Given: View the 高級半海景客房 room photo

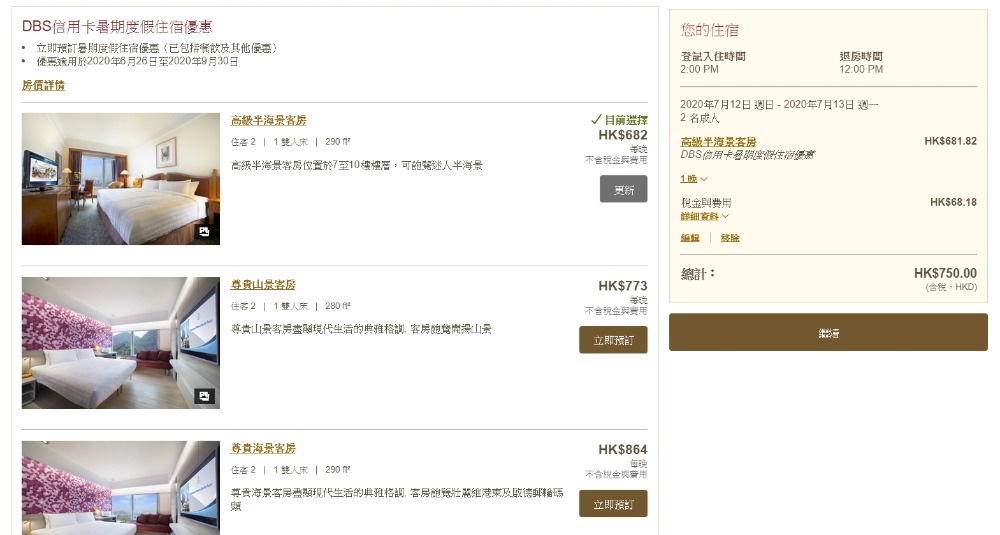Looking at the screenshot, I should 120,178.
